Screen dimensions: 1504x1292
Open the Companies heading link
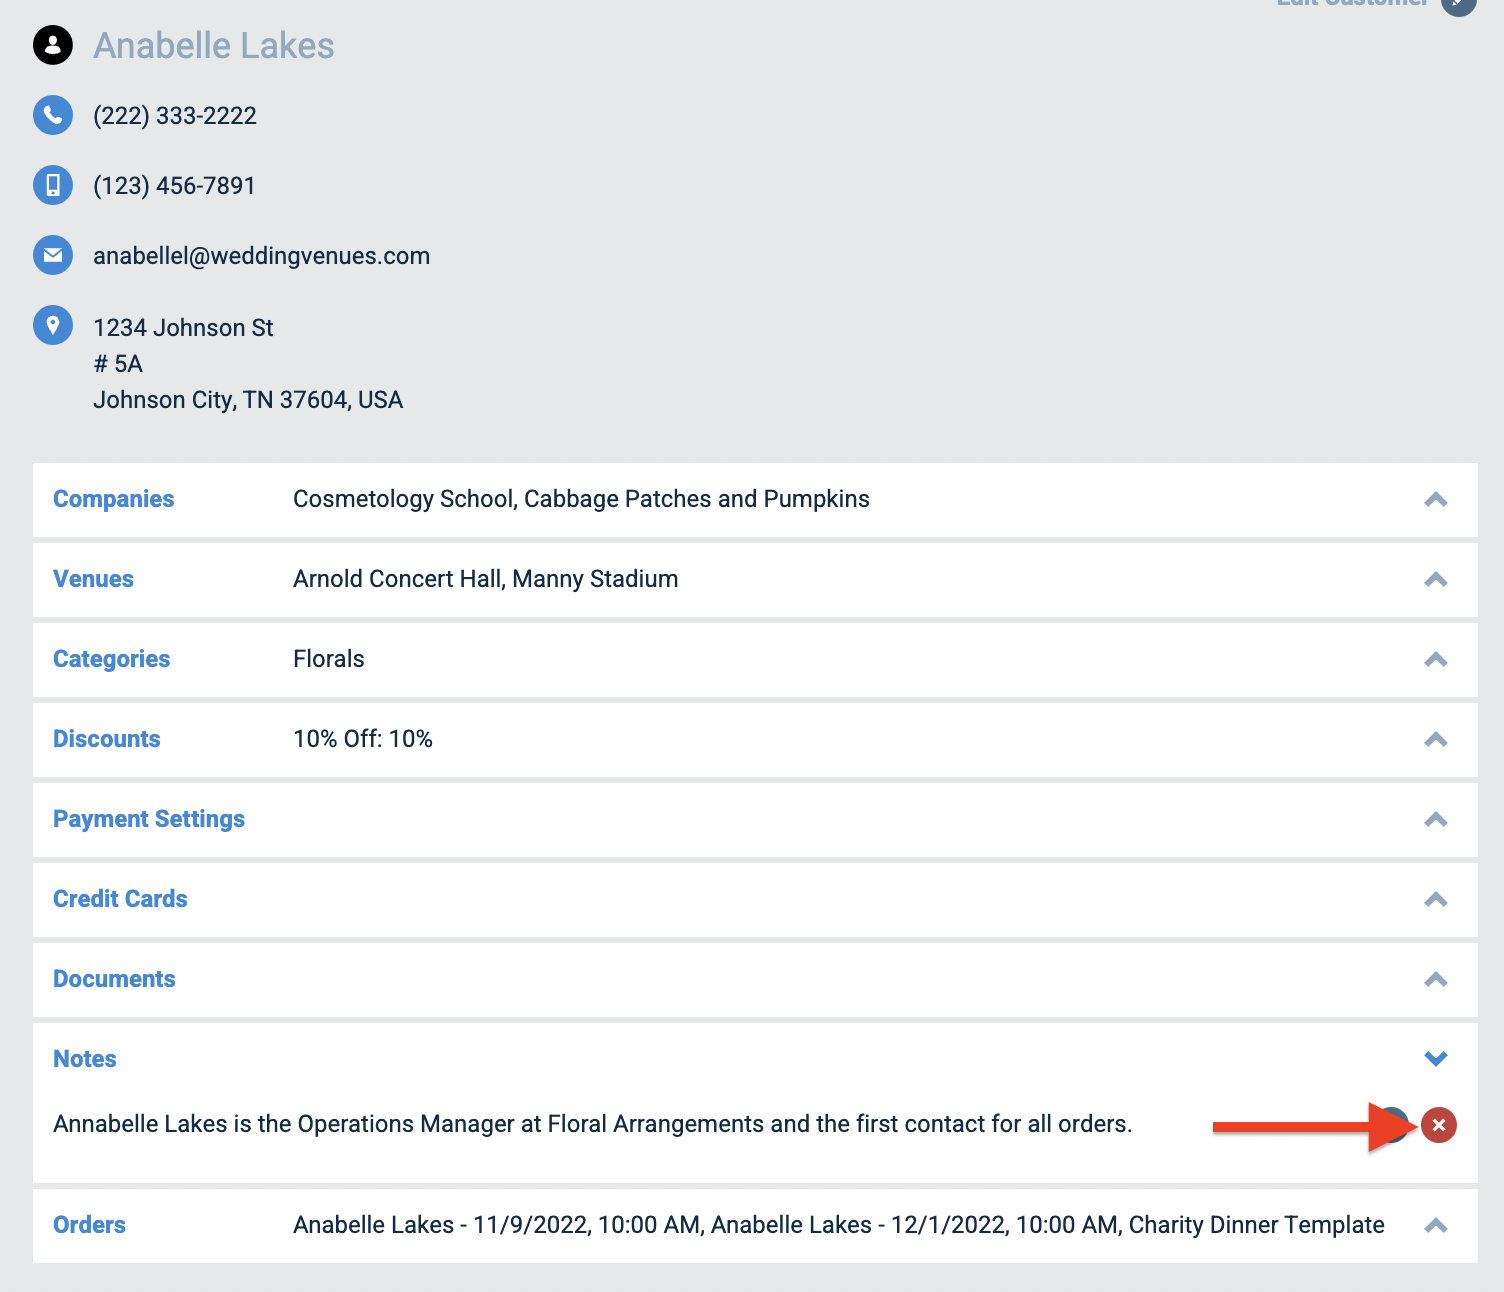click(x=113, y=499)
